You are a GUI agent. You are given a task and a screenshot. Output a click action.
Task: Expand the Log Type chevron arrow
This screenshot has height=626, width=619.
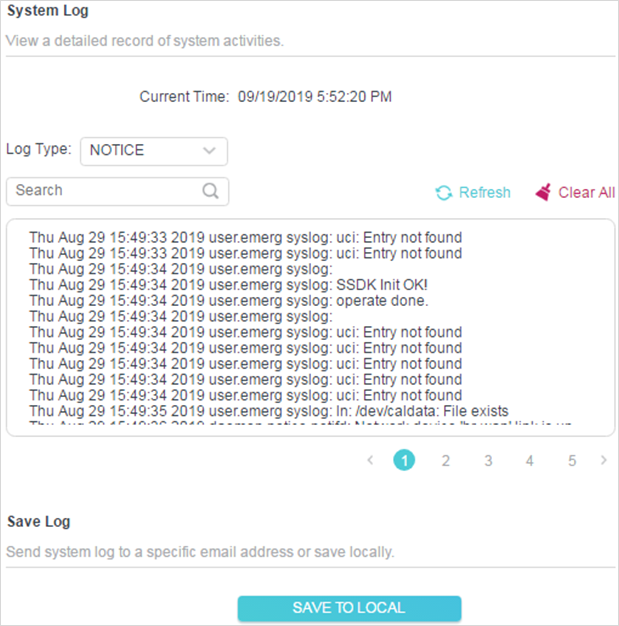tap(209, 151)
